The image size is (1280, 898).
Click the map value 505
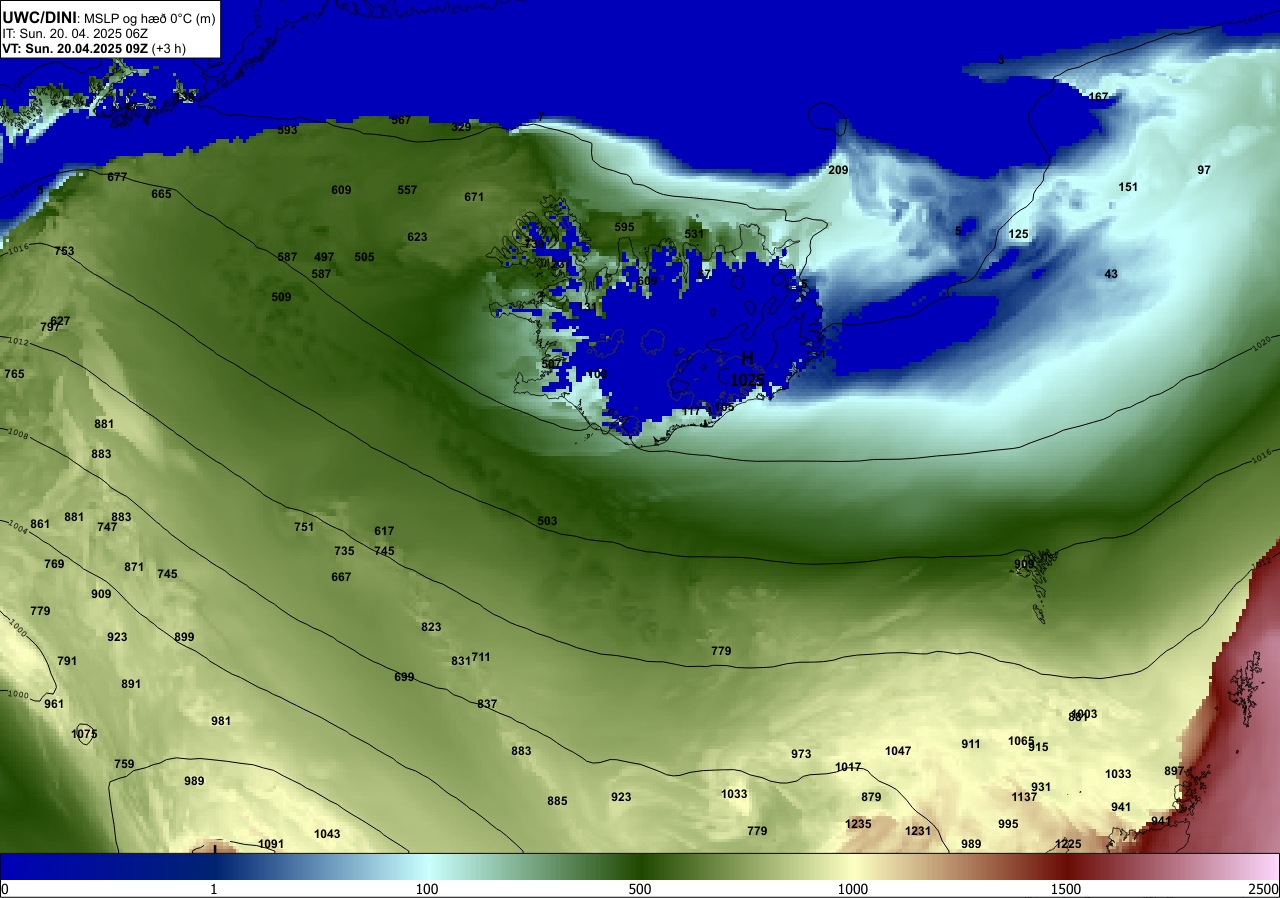tap(364, 257)
